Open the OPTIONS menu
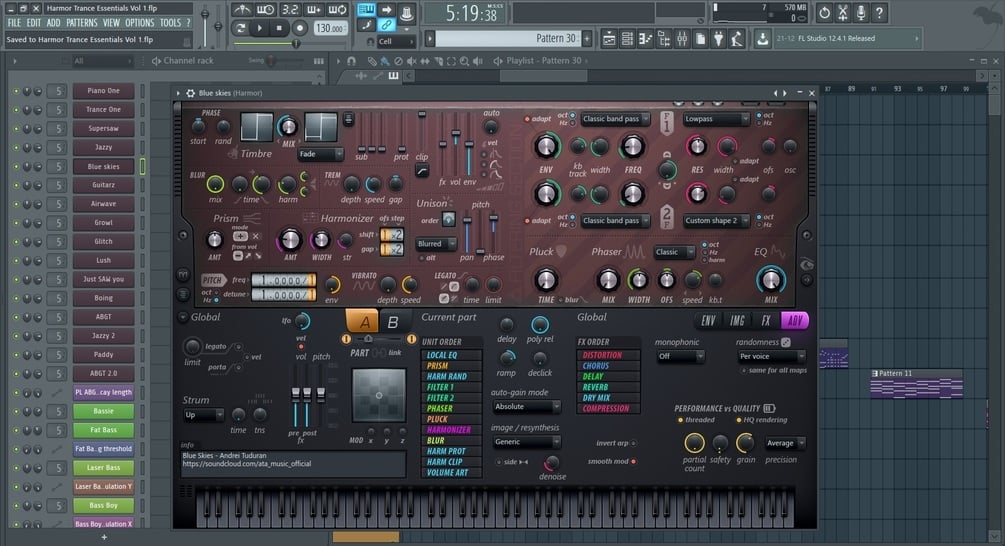Image resolution: width=1005 pixels, height=546 pixels. click(x=140, y=23)
